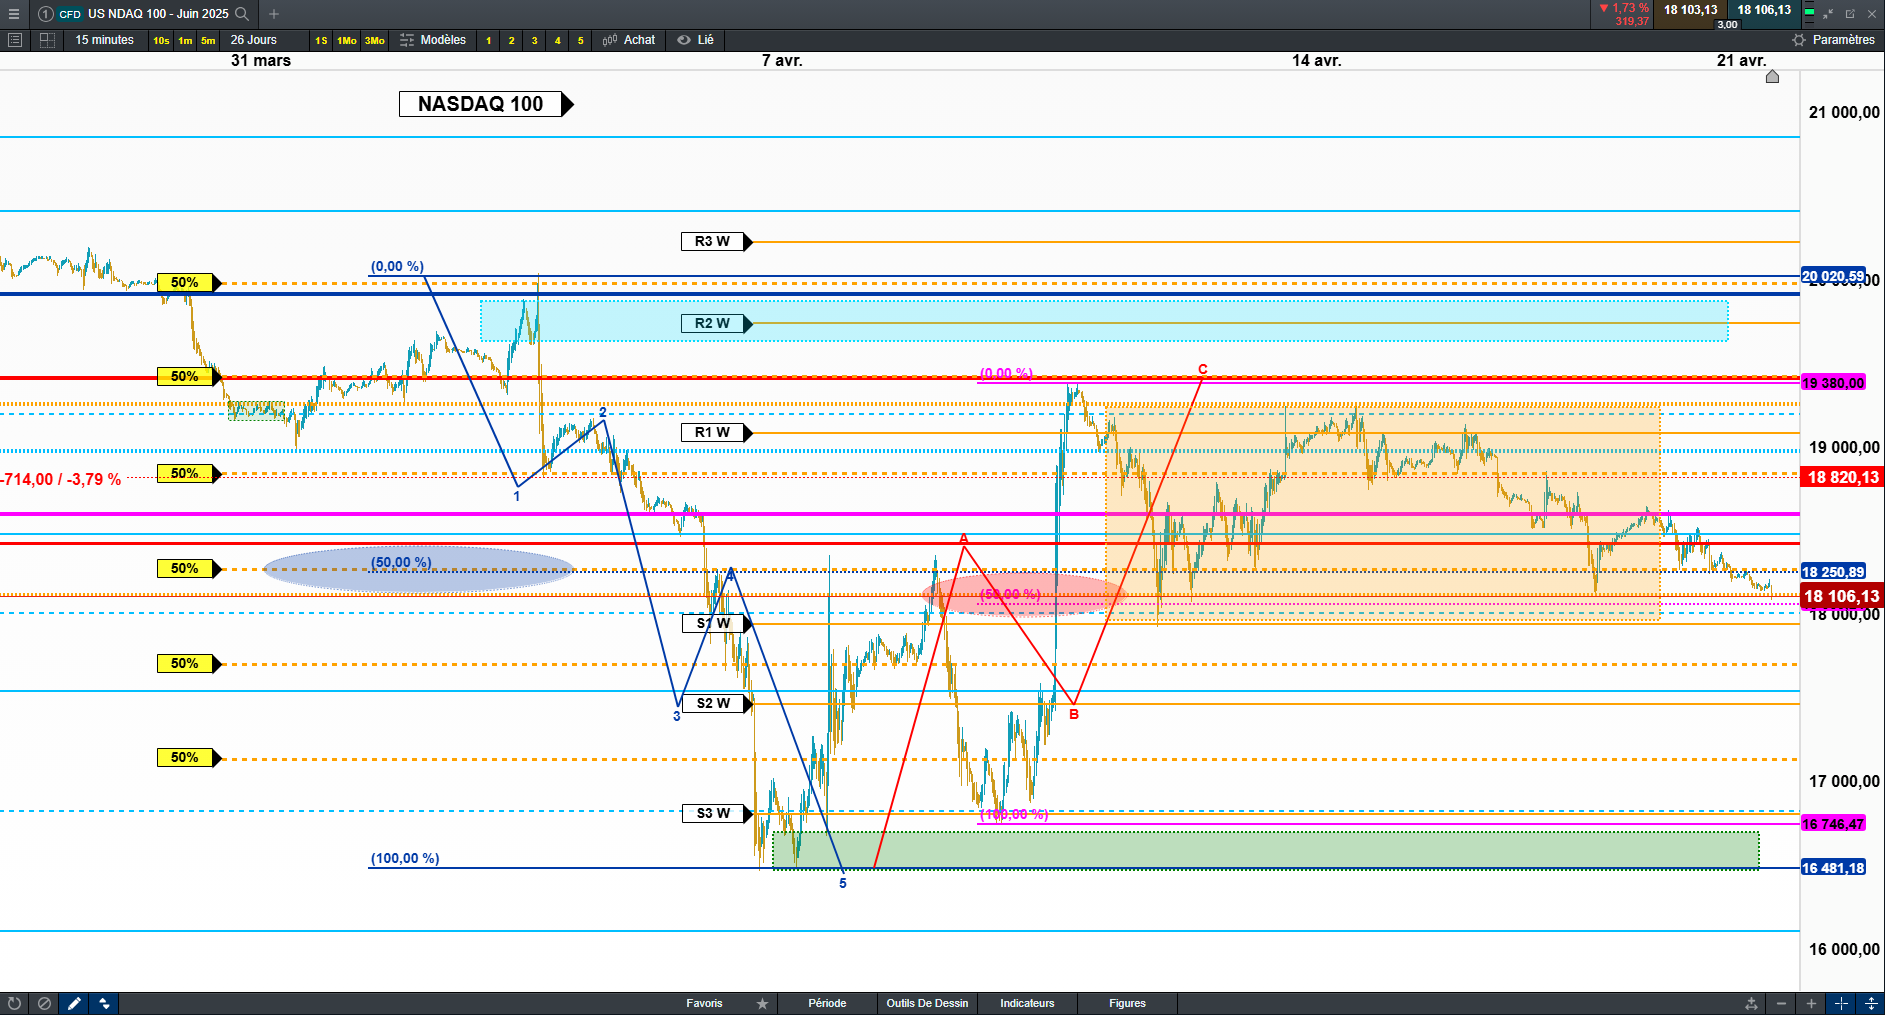Screen dimensions: 1885x1015
Task: Click the 16 481,18 price tag
Action: pyautogui.click(x=1833, y=868)
